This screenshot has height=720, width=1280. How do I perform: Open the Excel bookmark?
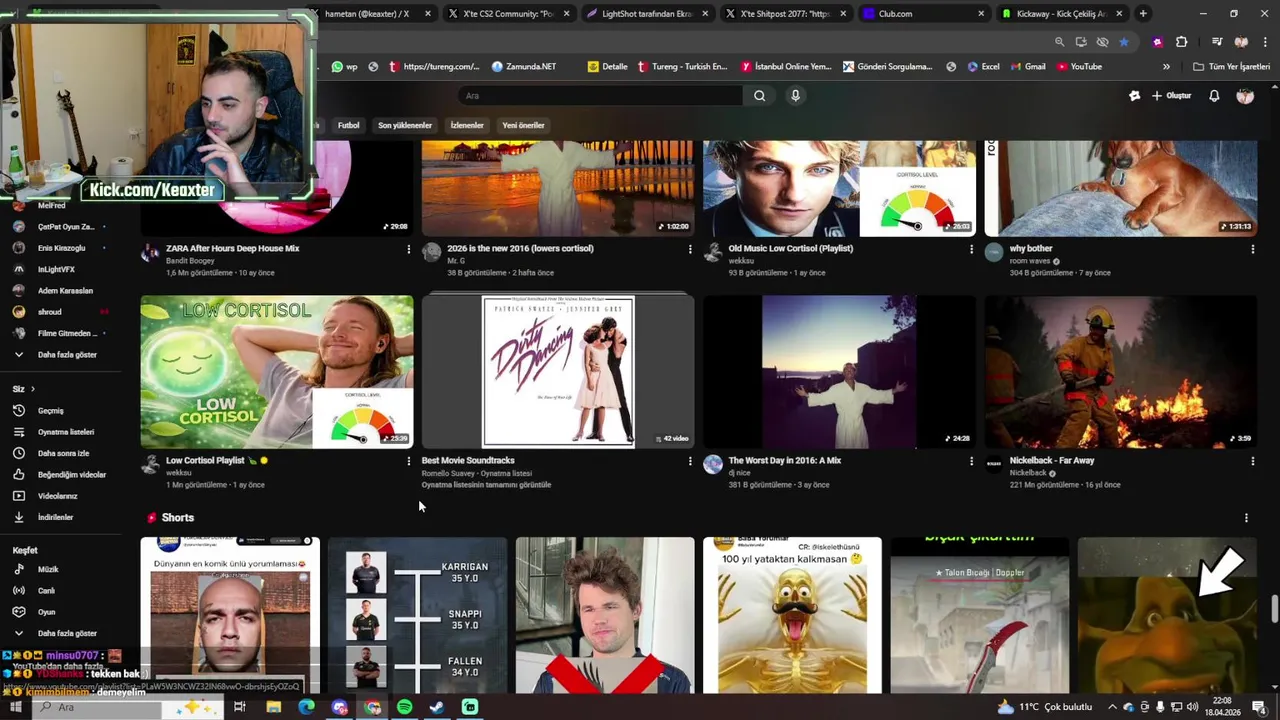(983, 67)
